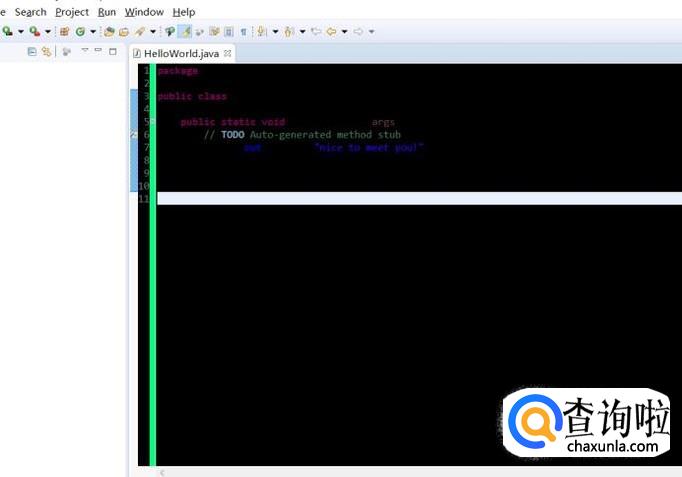The height and width of the screenshot is (477, 682).
Task: Click the Run (green play) icon
Action: tap(7, 31)
